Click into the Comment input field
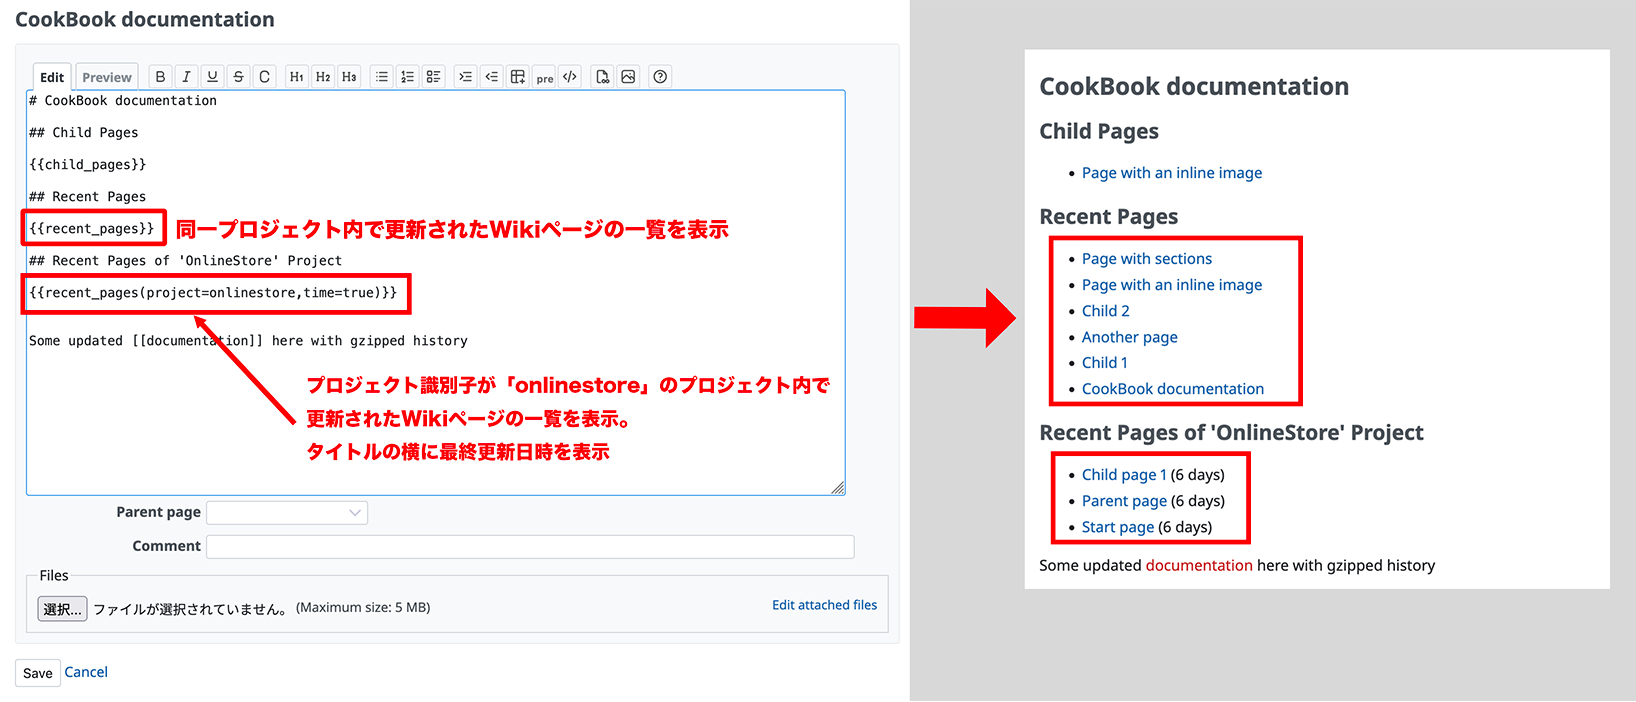Viewport: 1636px width, 702px height. [530, 546]
